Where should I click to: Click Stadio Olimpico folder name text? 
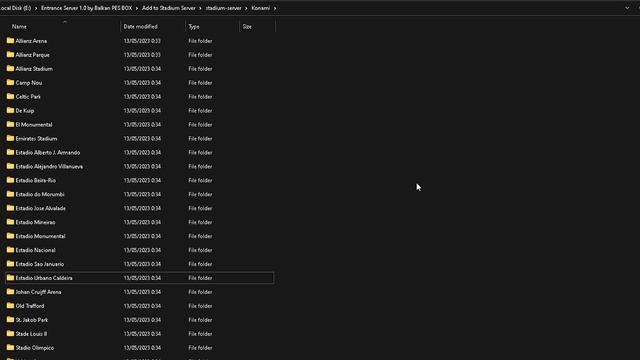click(x=35, y=348)
